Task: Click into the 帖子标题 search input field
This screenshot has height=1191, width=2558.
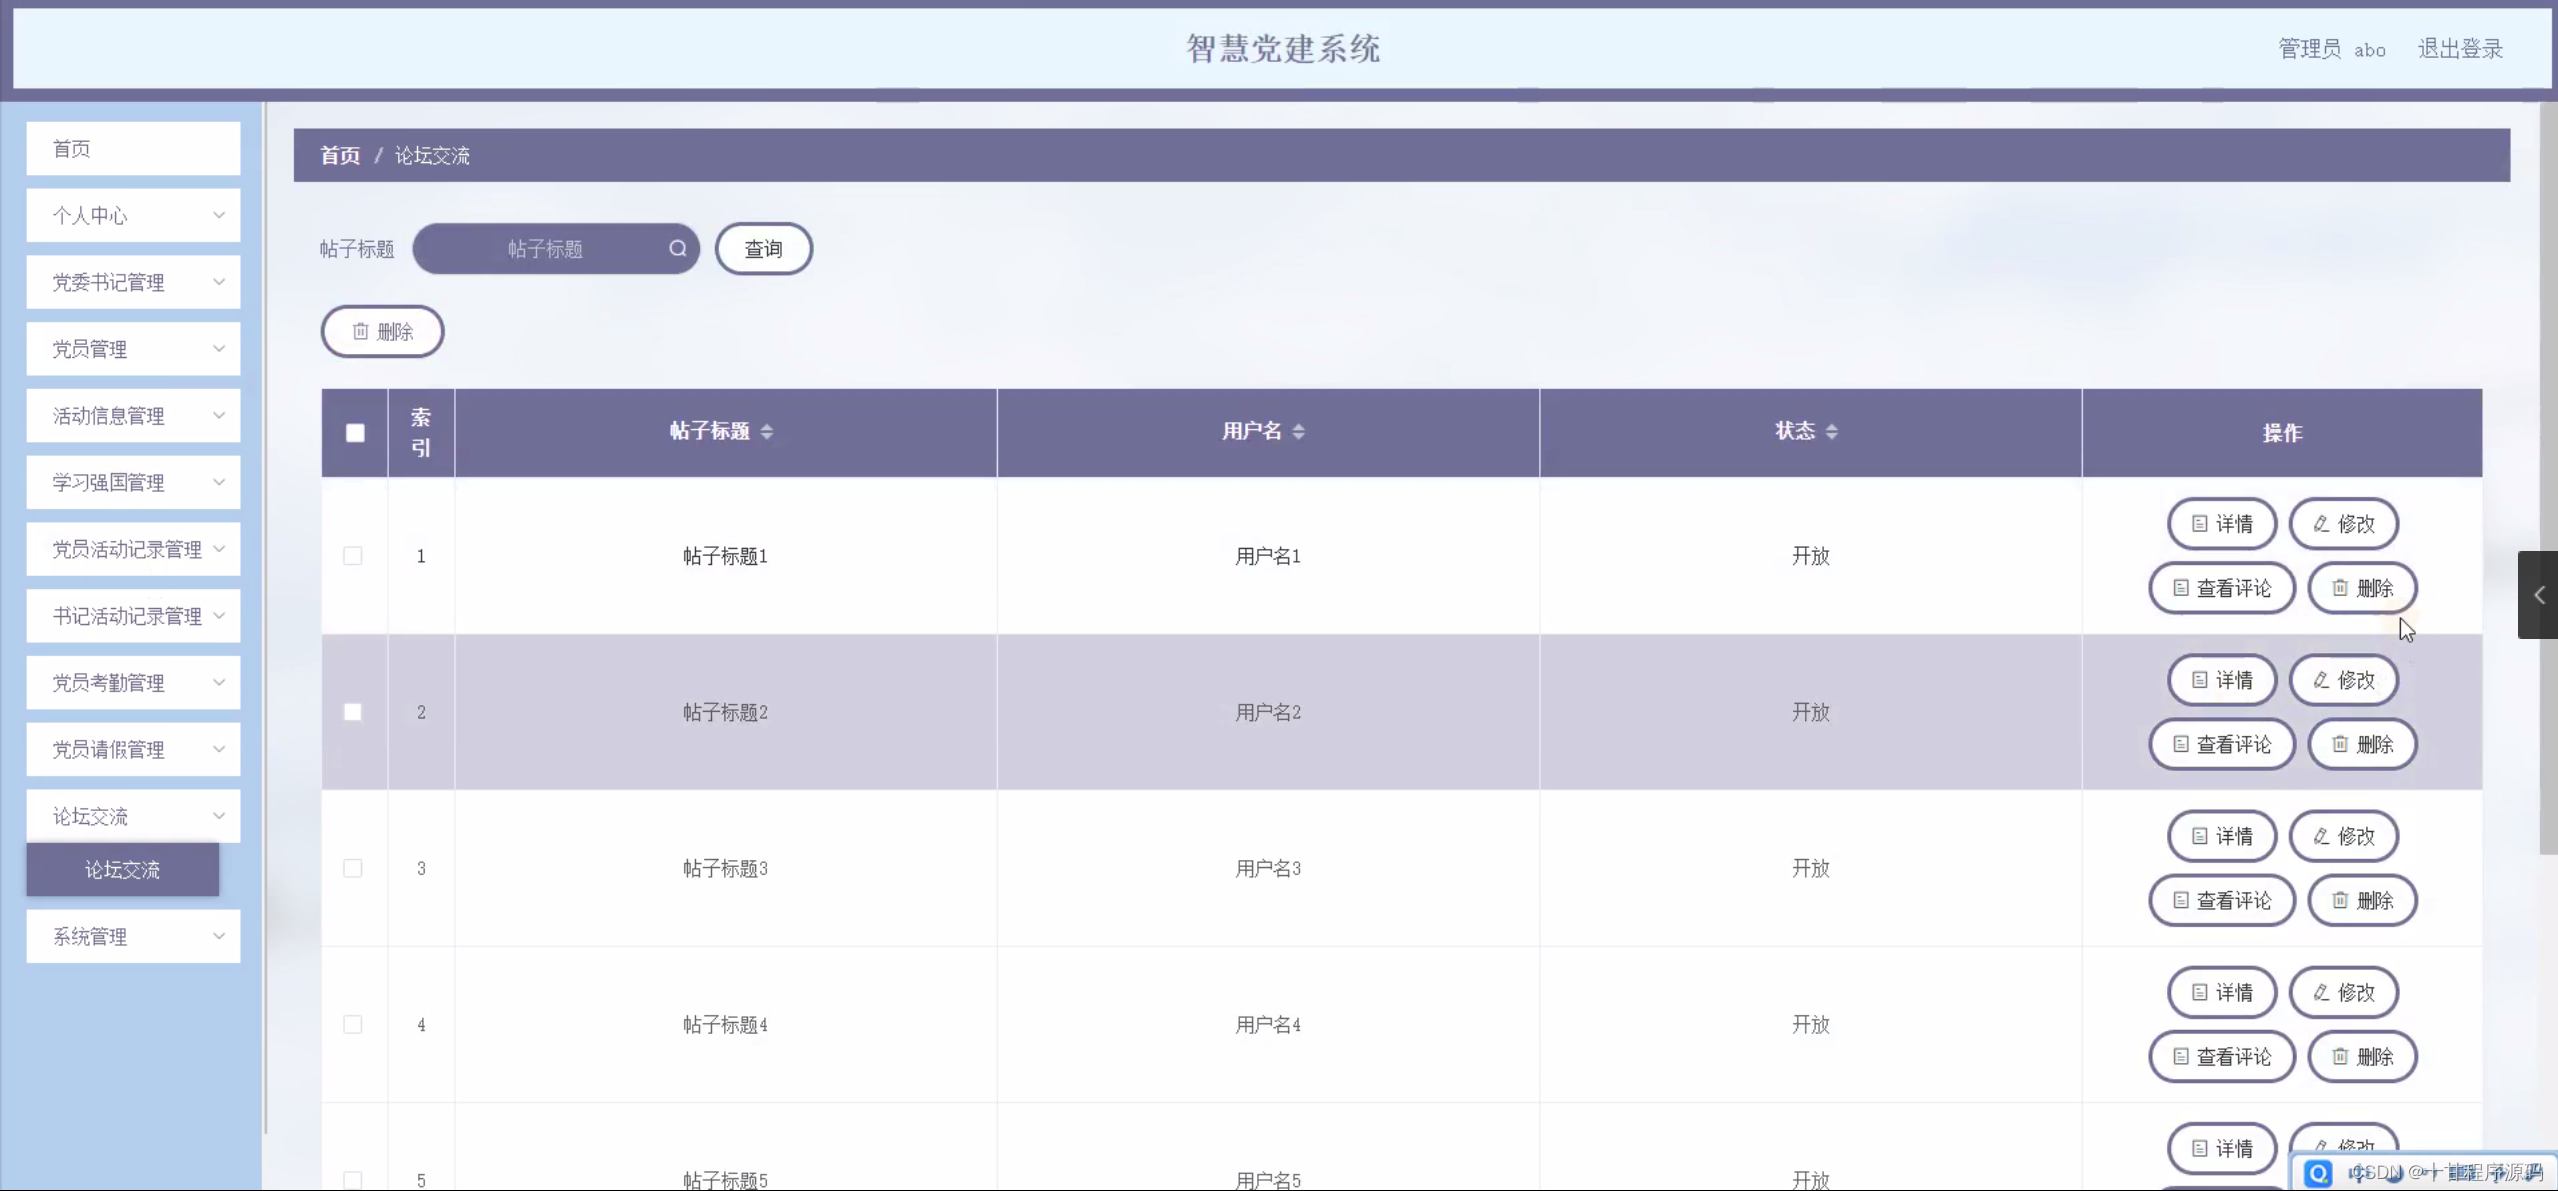Action: [545, 249]
